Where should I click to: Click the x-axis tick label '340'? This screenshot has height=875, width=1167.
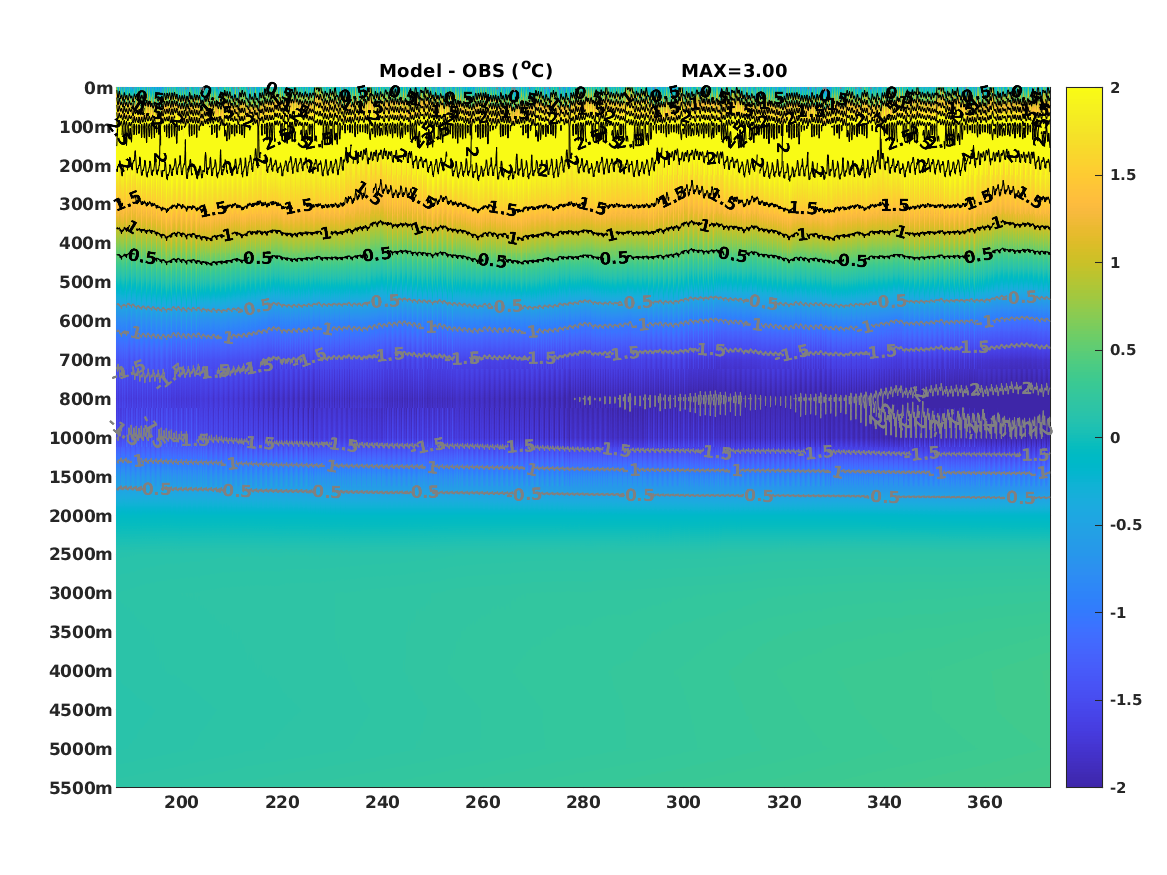(884, 802)
